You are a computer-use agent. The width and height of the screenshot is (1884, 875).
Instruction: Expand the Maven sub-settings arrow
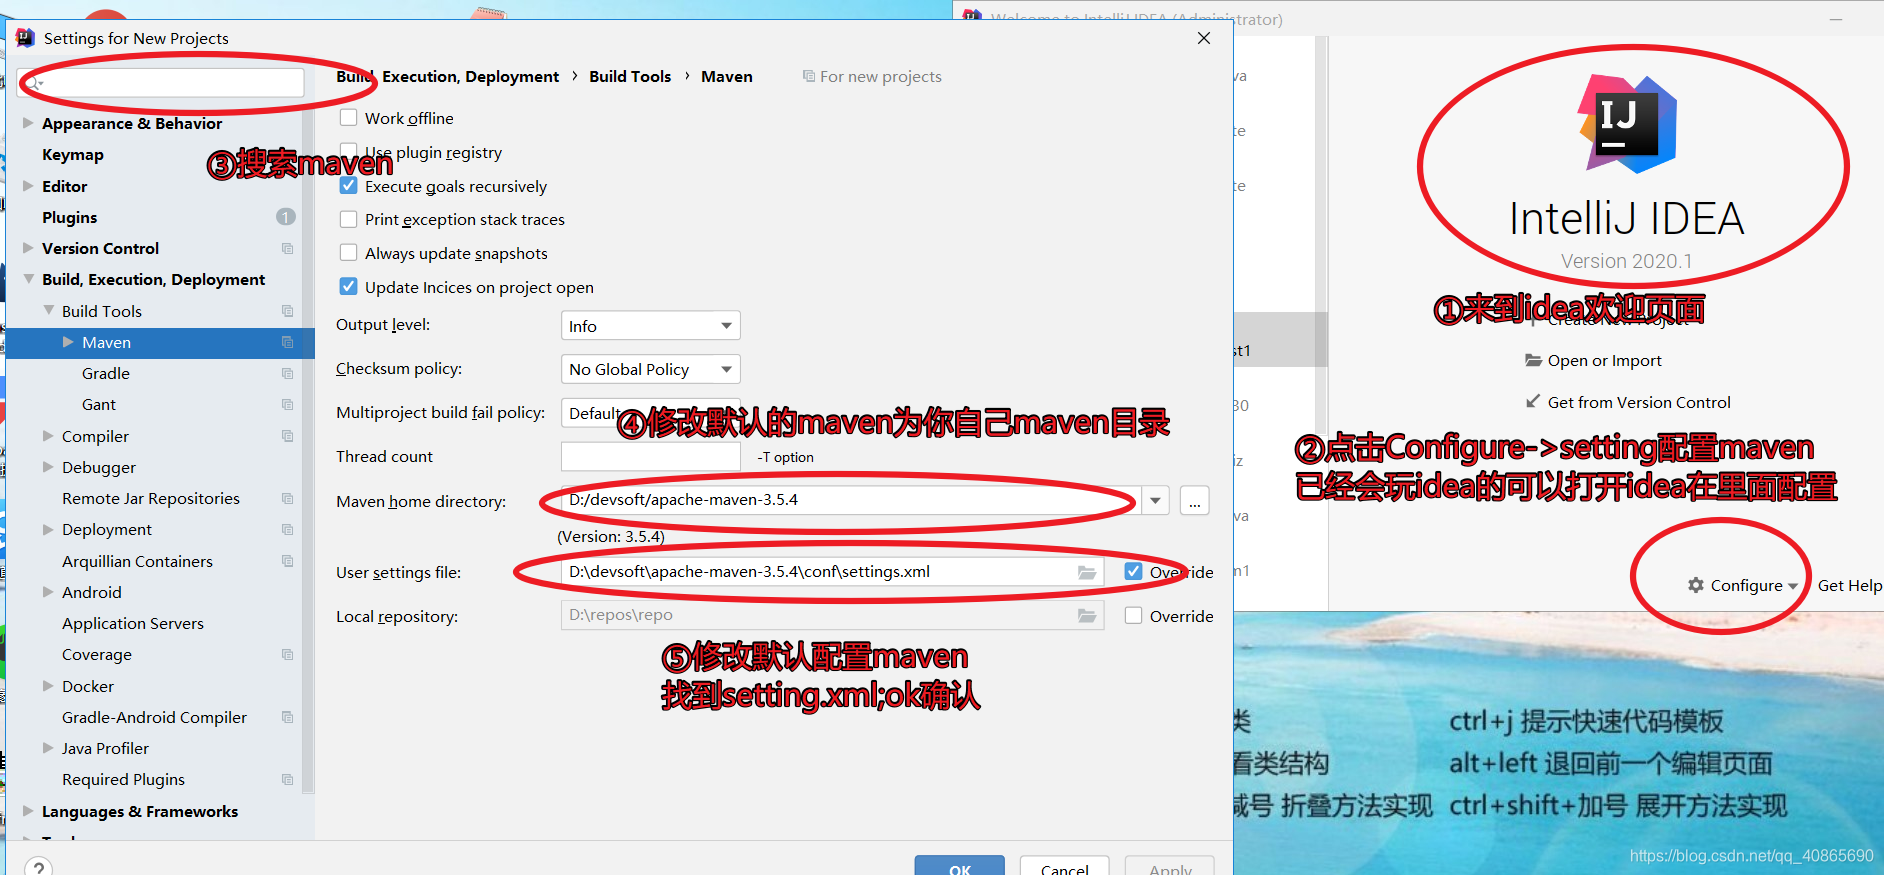pyautogui.click(x=68, y=342)
